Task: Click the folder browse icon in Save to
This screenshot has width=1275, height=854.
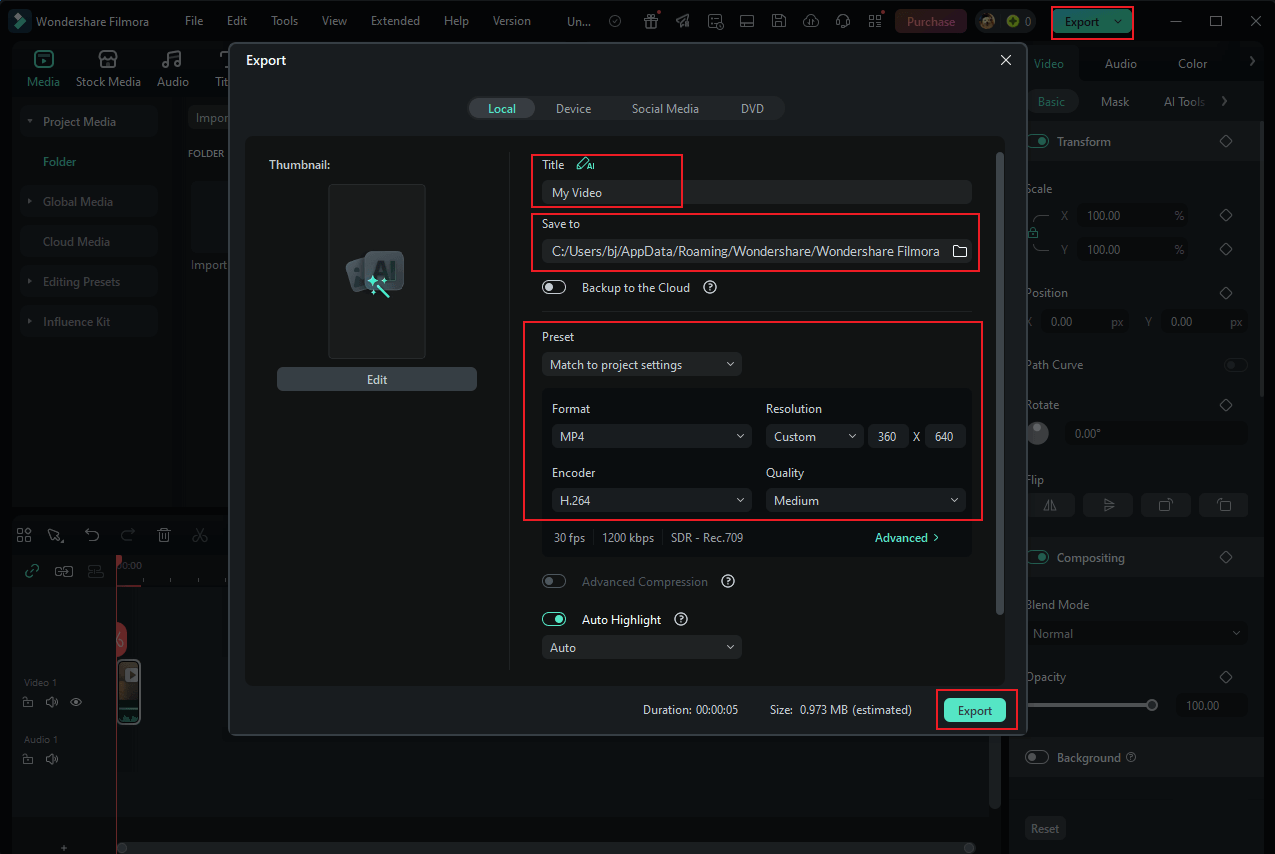Action: point(959,251)
